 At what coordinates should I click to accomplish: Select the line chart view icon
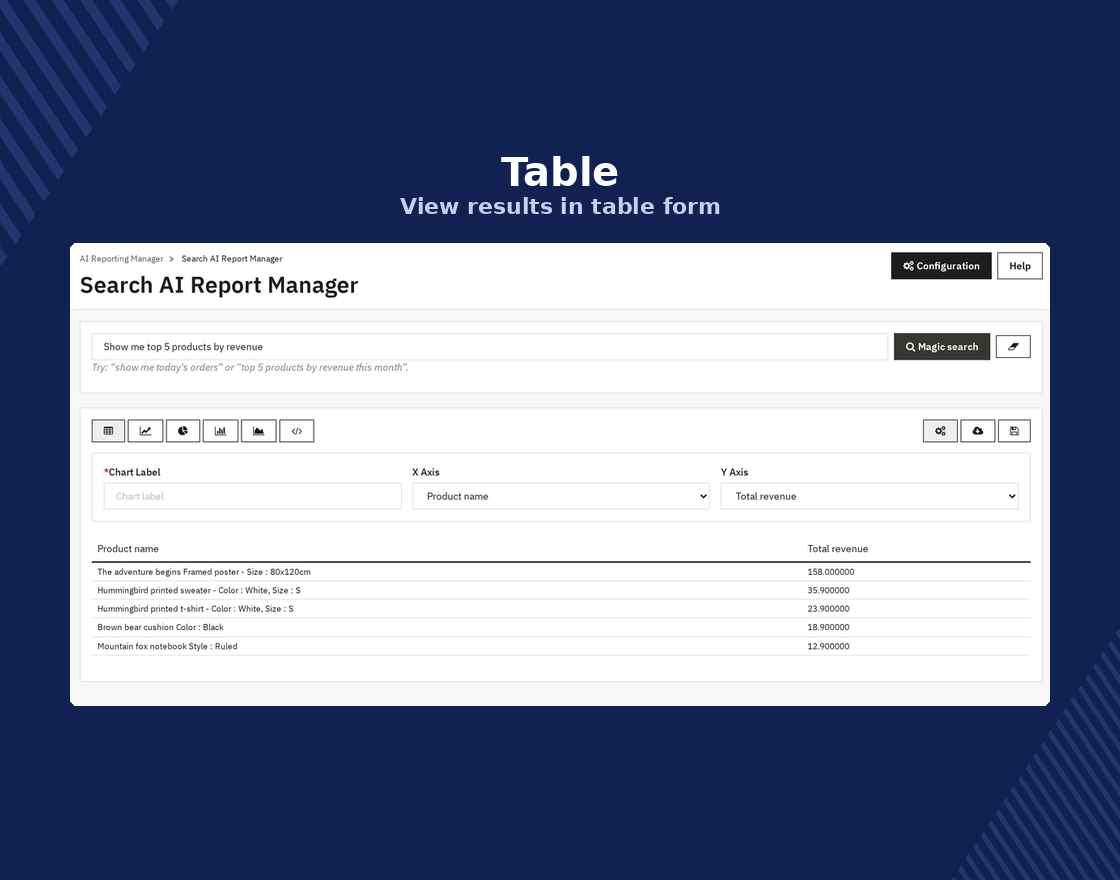pos(146,431)
